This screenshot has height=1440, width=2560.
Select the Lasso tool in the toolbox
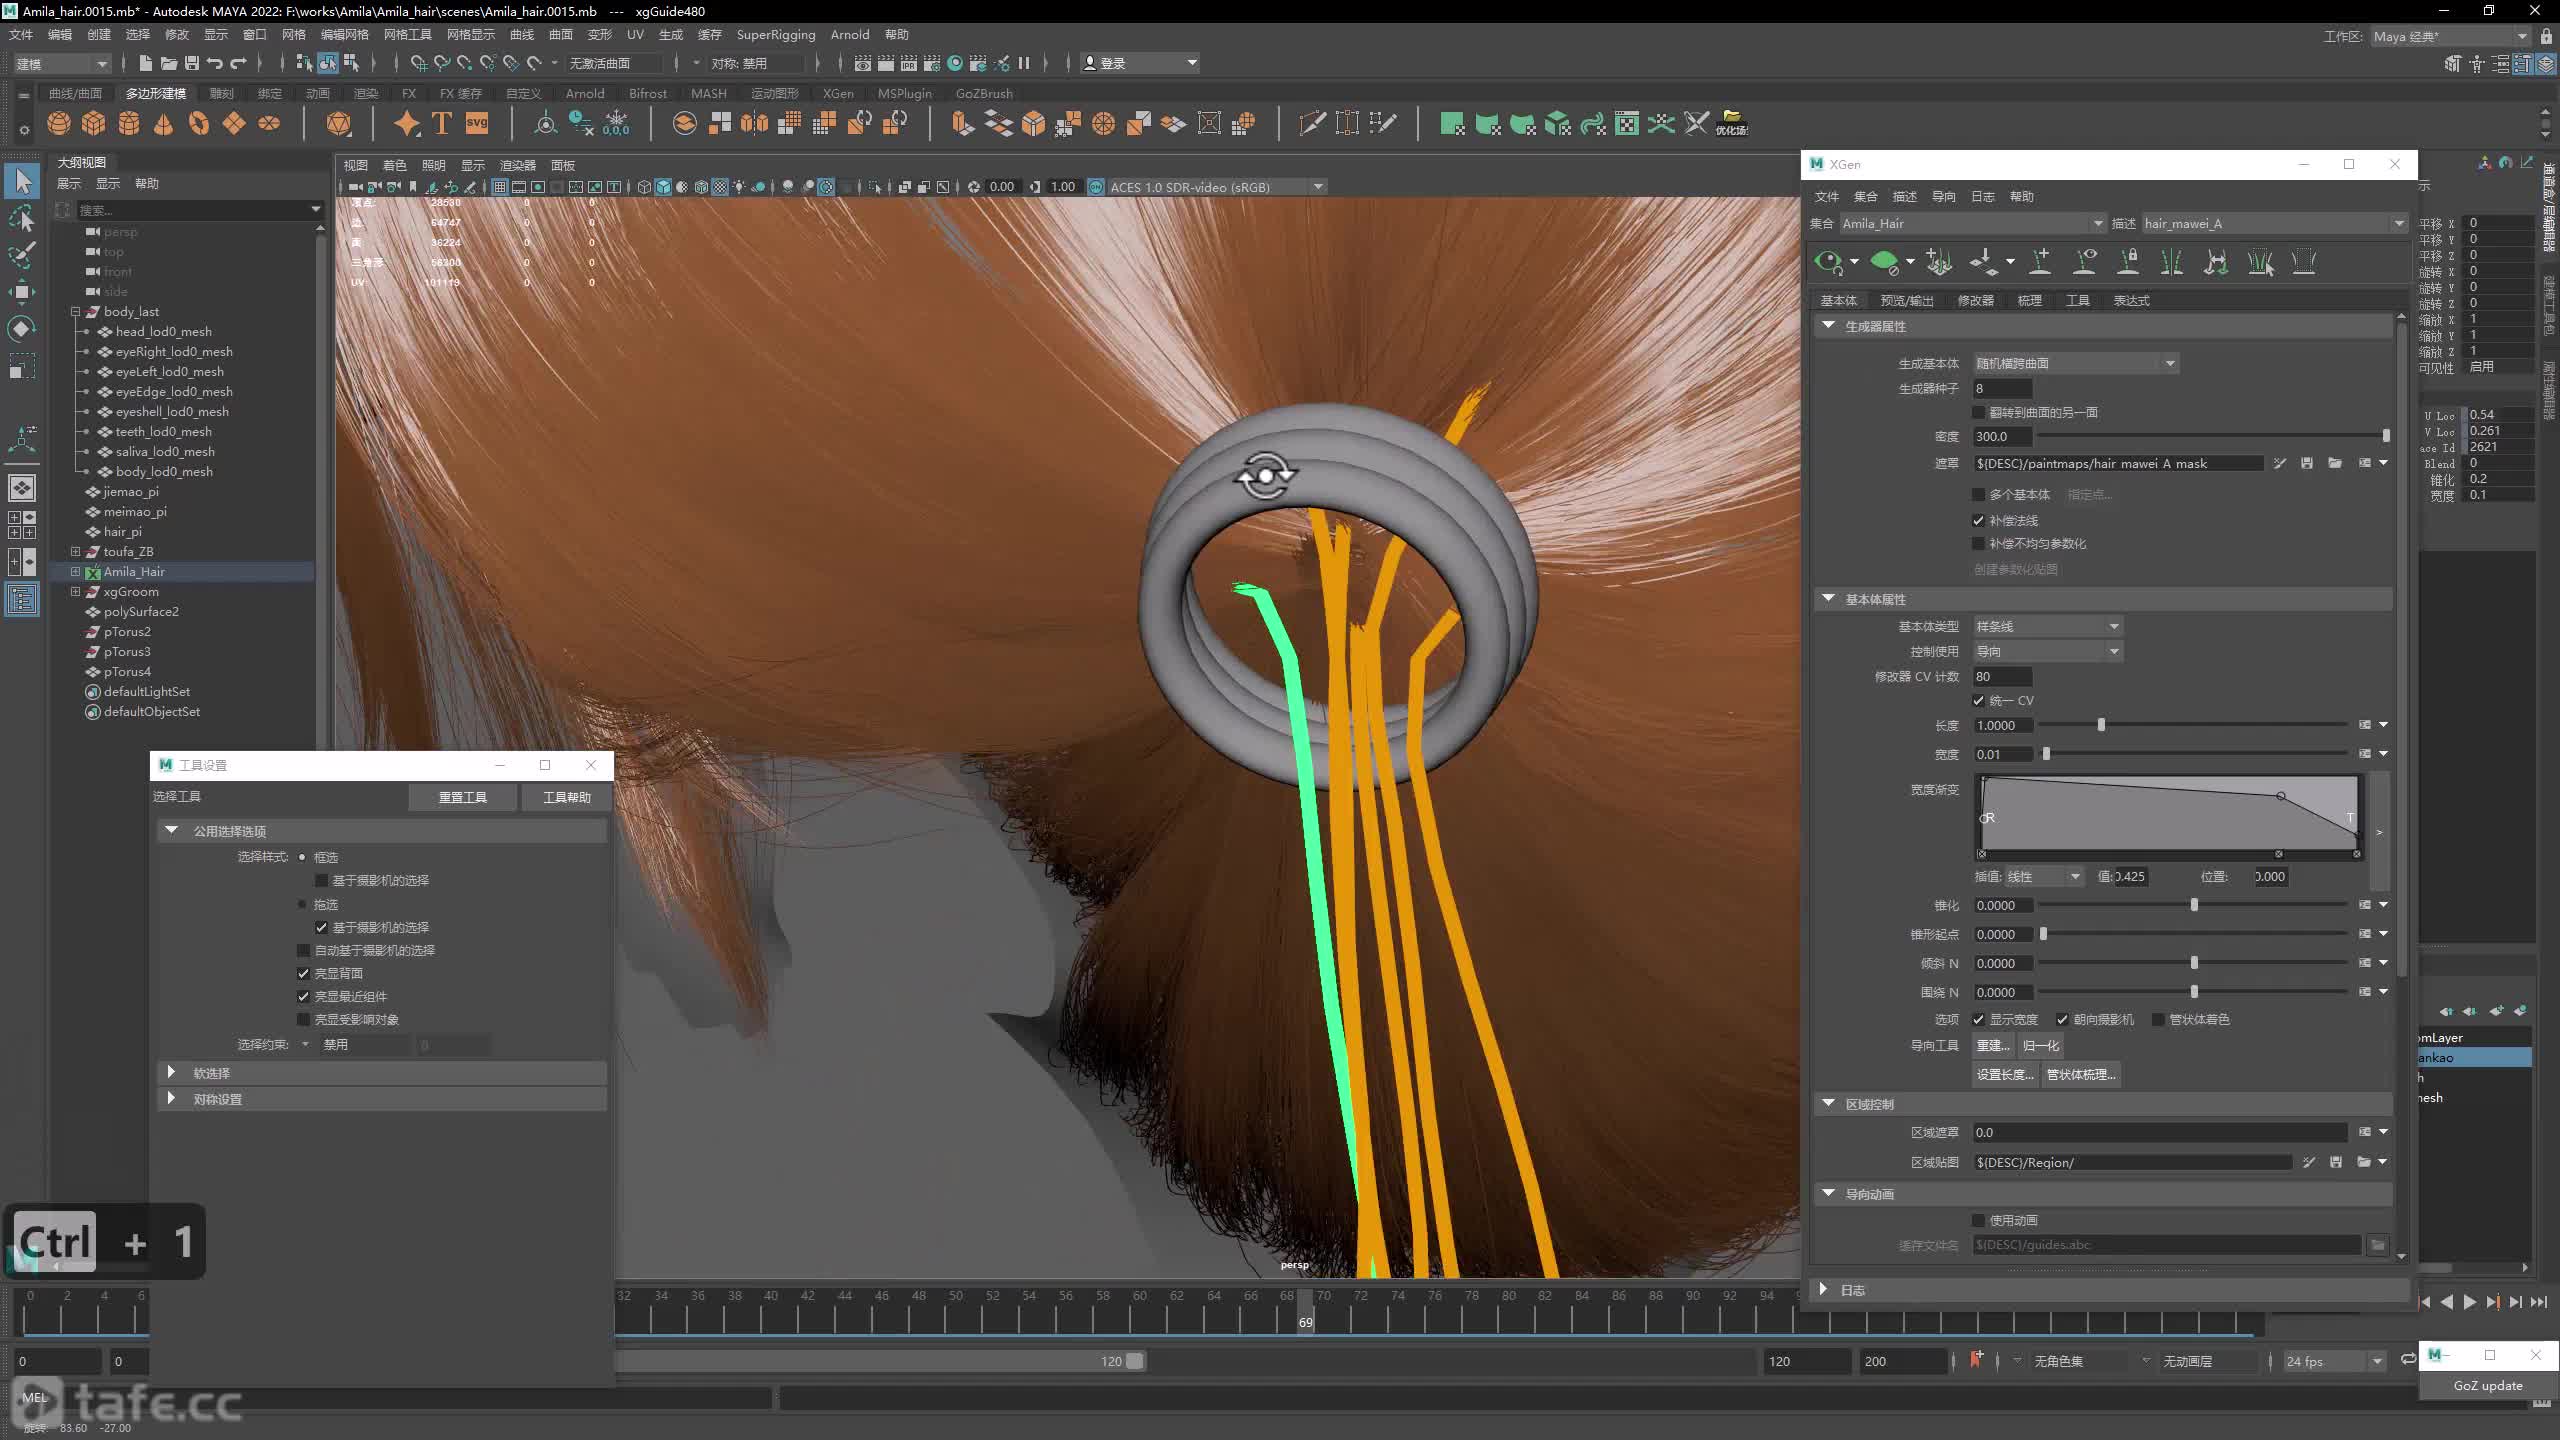tap(22, 218)
